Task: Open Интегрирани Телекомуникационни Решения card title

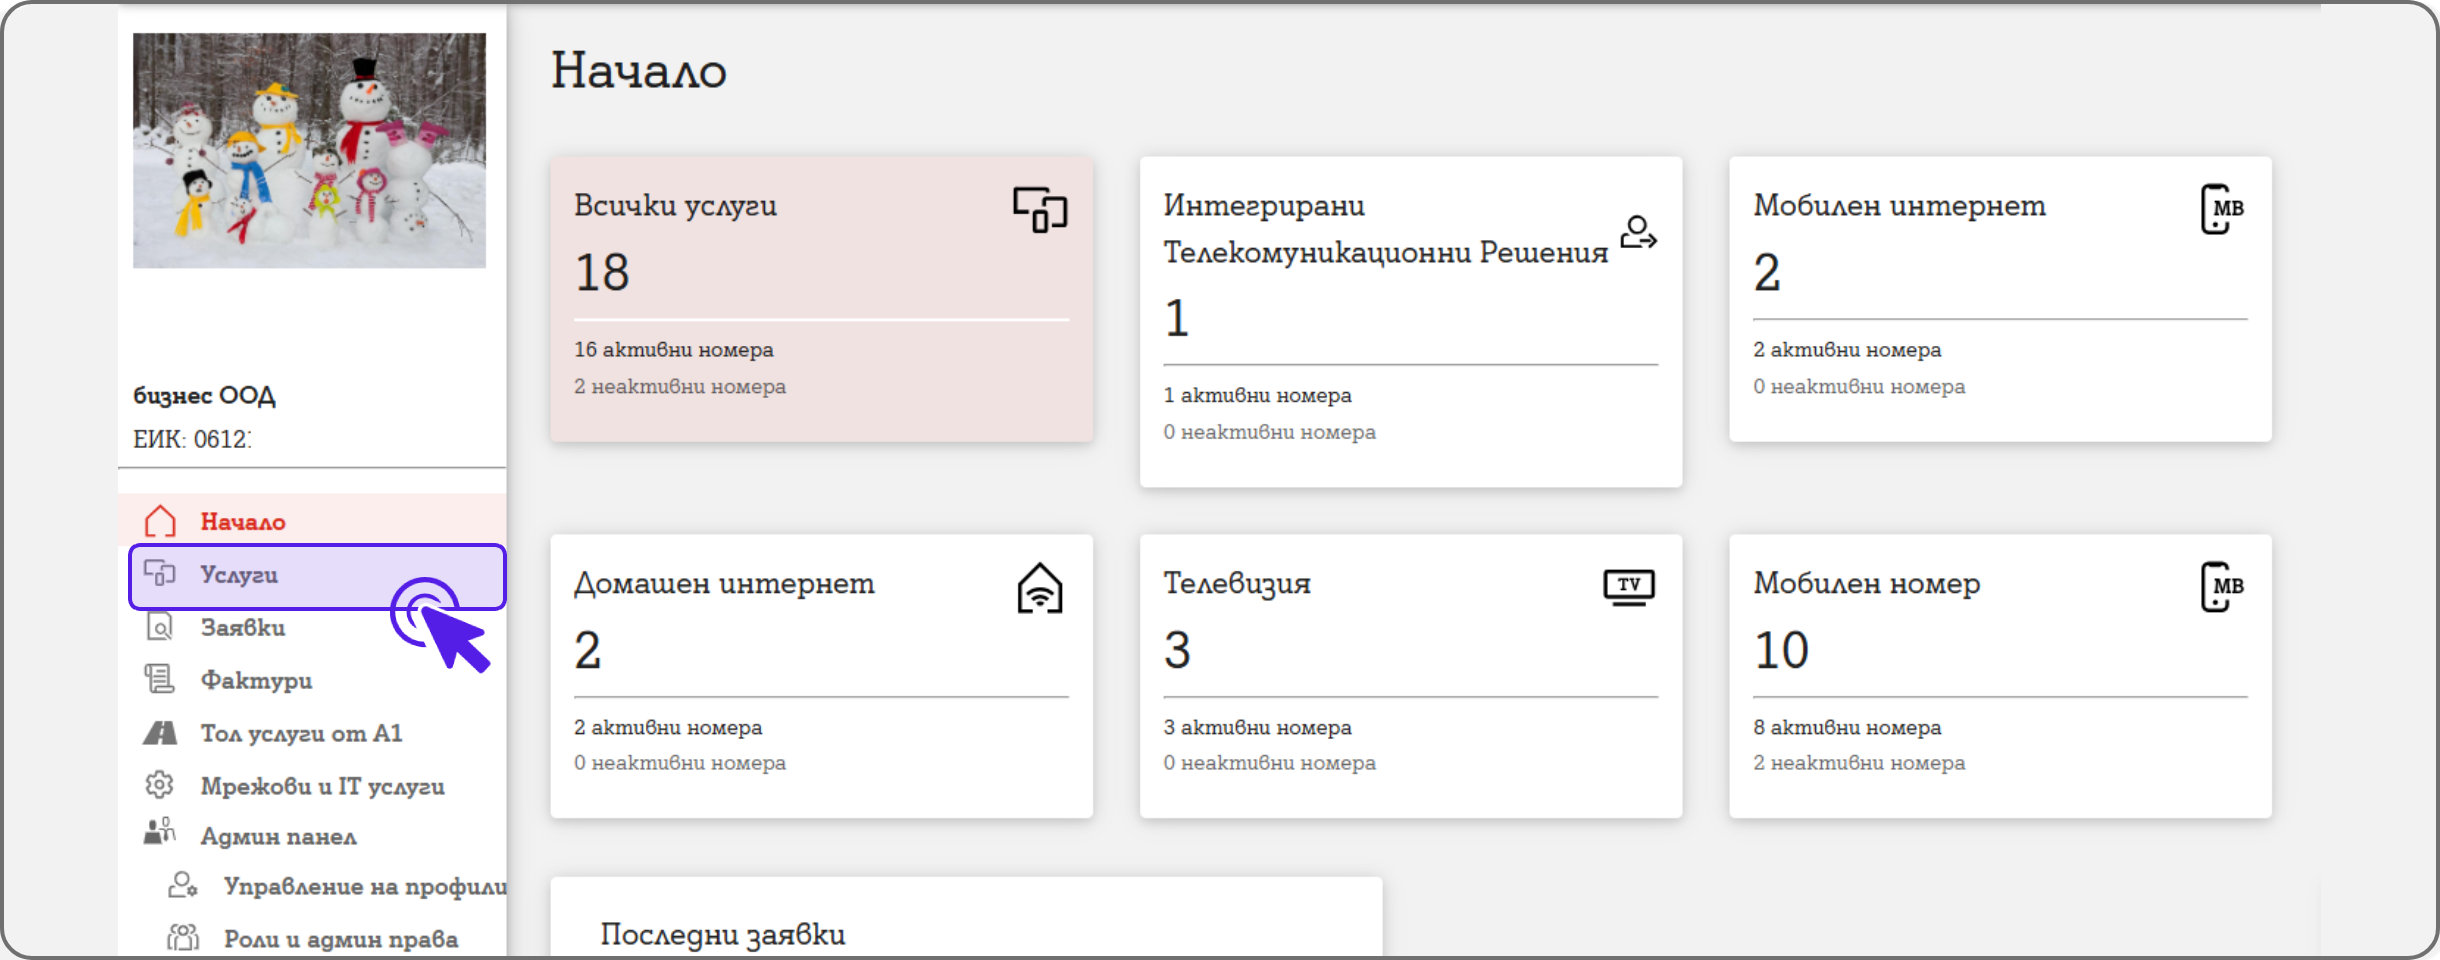Action: click(1386, 229)
